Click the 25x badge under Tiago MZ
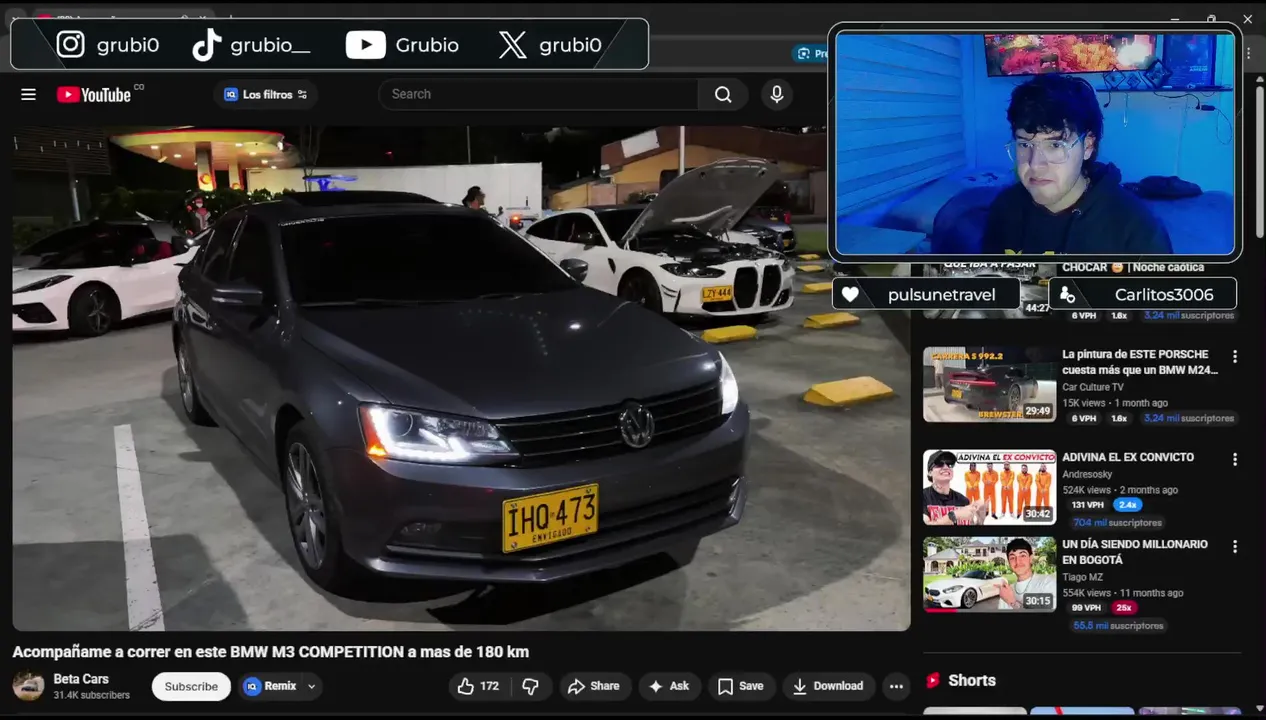 tap(1124, 608)
